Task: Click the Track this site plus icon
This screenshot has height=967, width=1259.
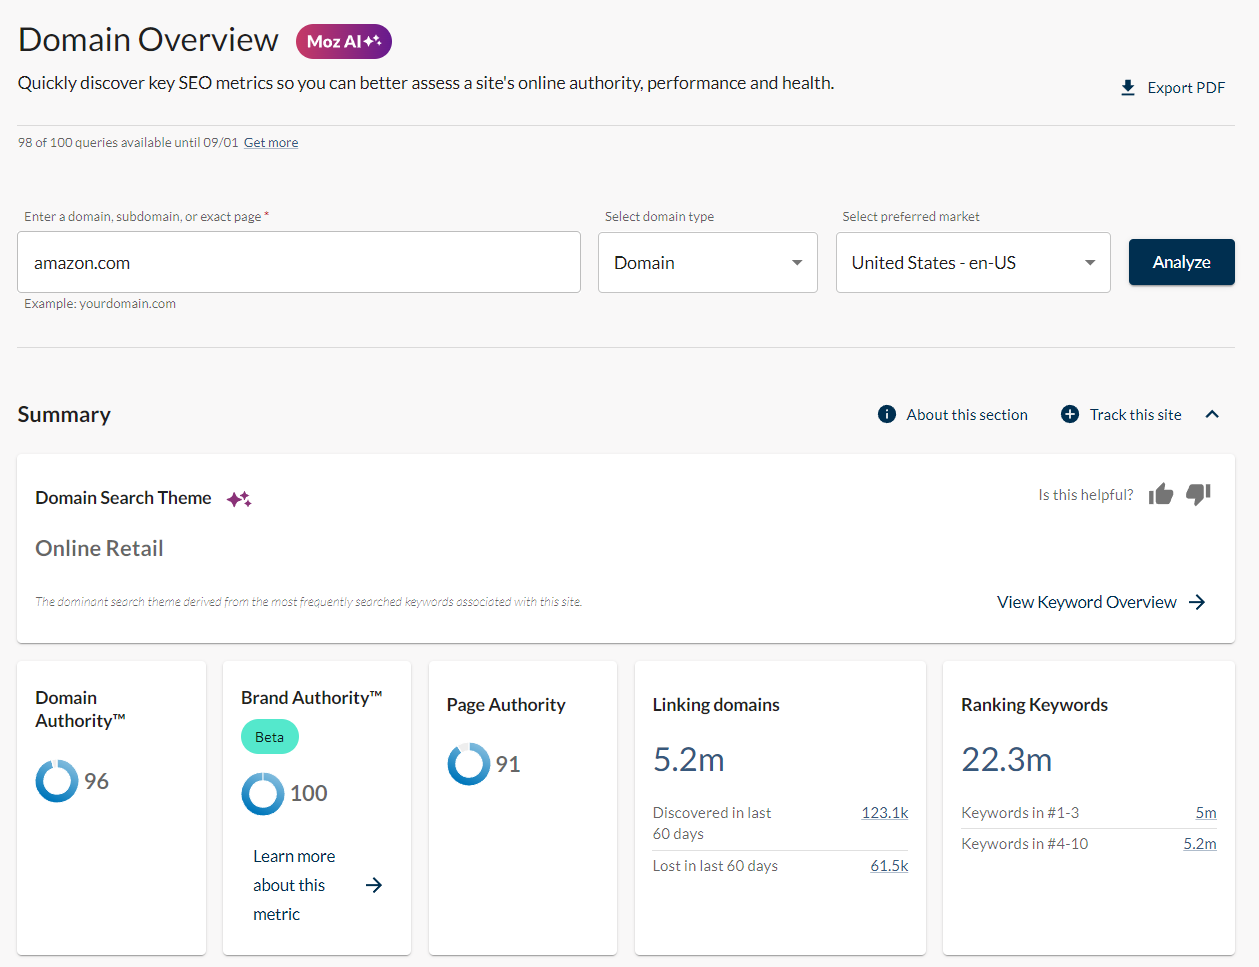Action: pos(1070,414)
